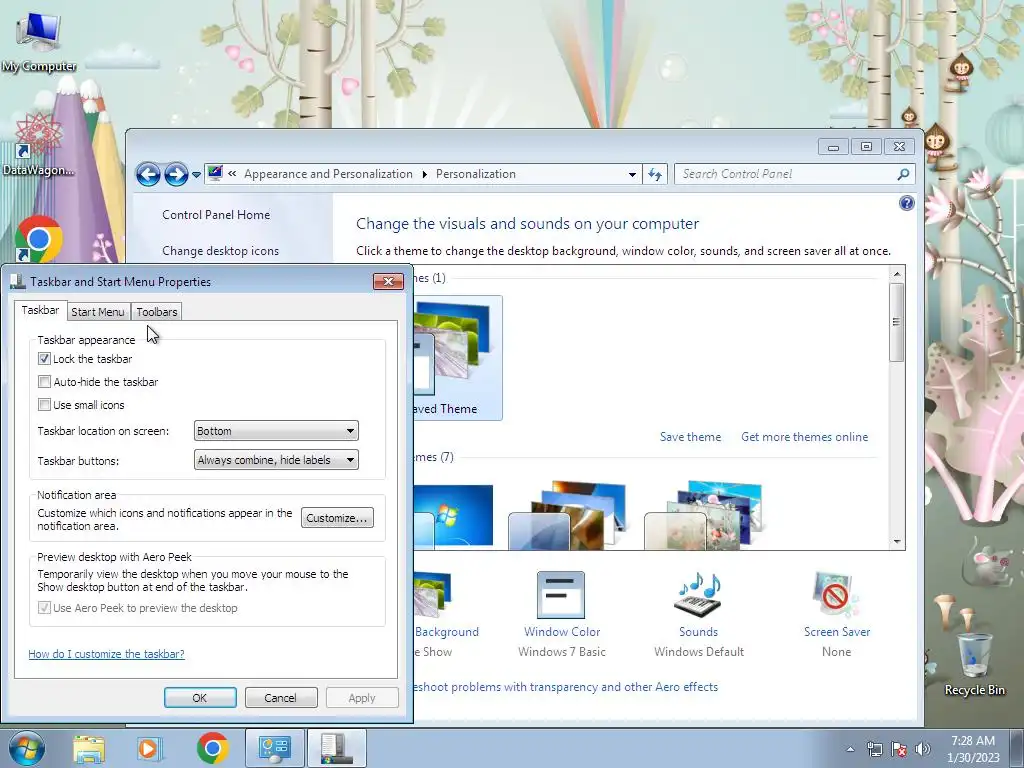Image resolution: width=1024 pixels, height=768 pixels.
Task: Switch to the Taskbar tab
Action: coord(40,310)
